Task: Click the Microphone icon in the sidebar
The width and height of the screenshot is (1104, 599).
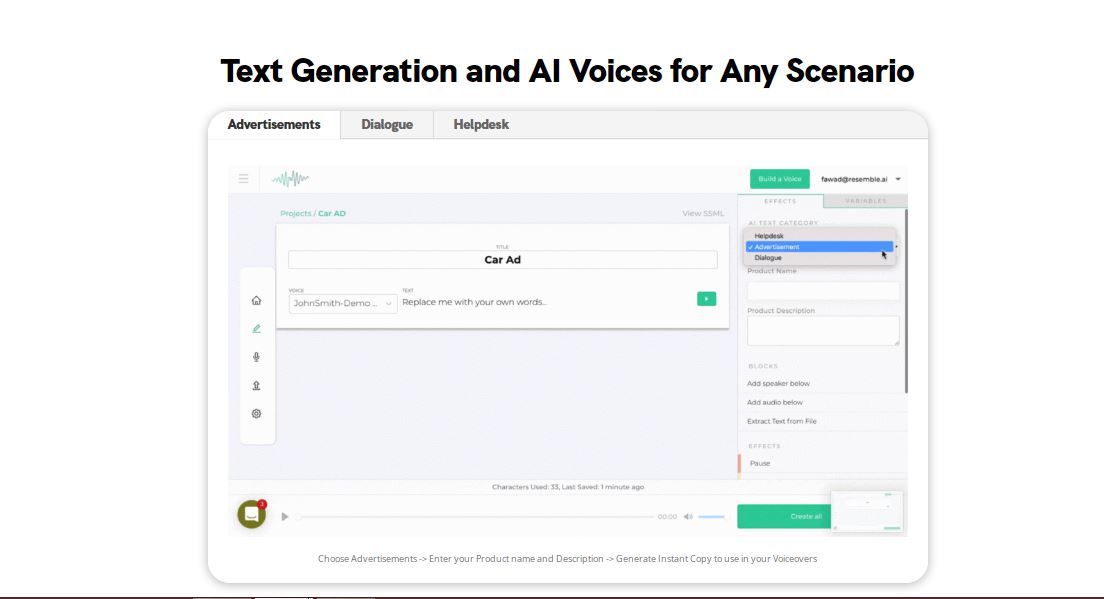Action: [256, 356]
